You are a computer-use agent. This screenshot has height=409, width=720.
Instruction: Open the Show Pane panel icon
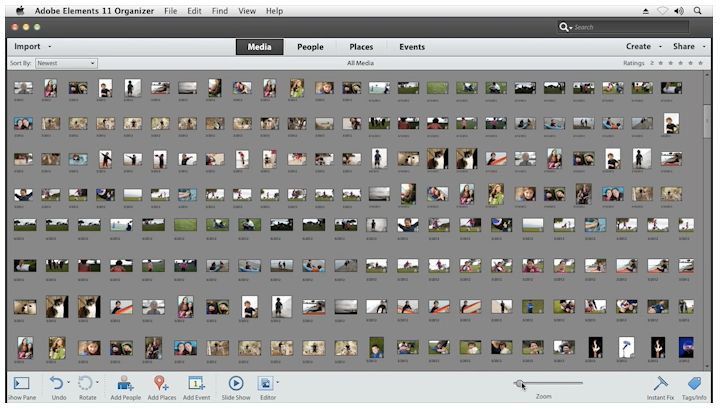(x=22, y=383)
